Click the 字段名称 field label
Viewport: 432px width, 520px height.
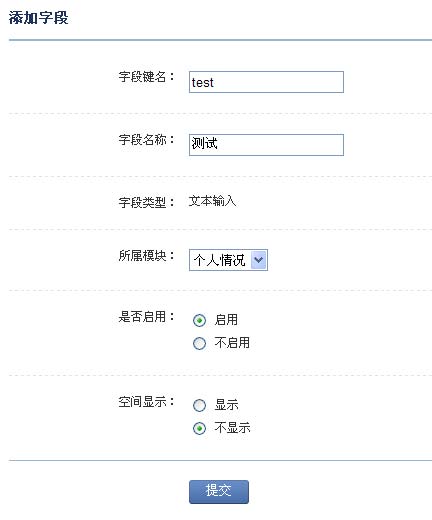146,140
